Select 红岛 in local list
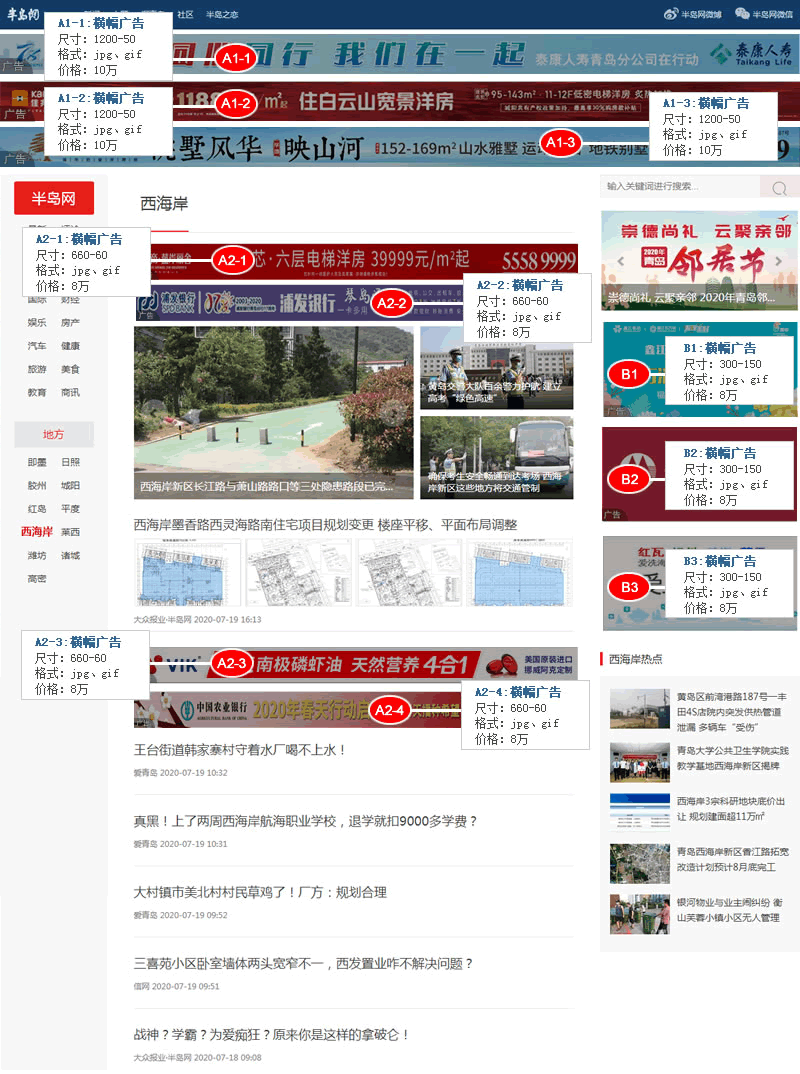The width and height of the screenshot is (800, 1074). [37, 509]
